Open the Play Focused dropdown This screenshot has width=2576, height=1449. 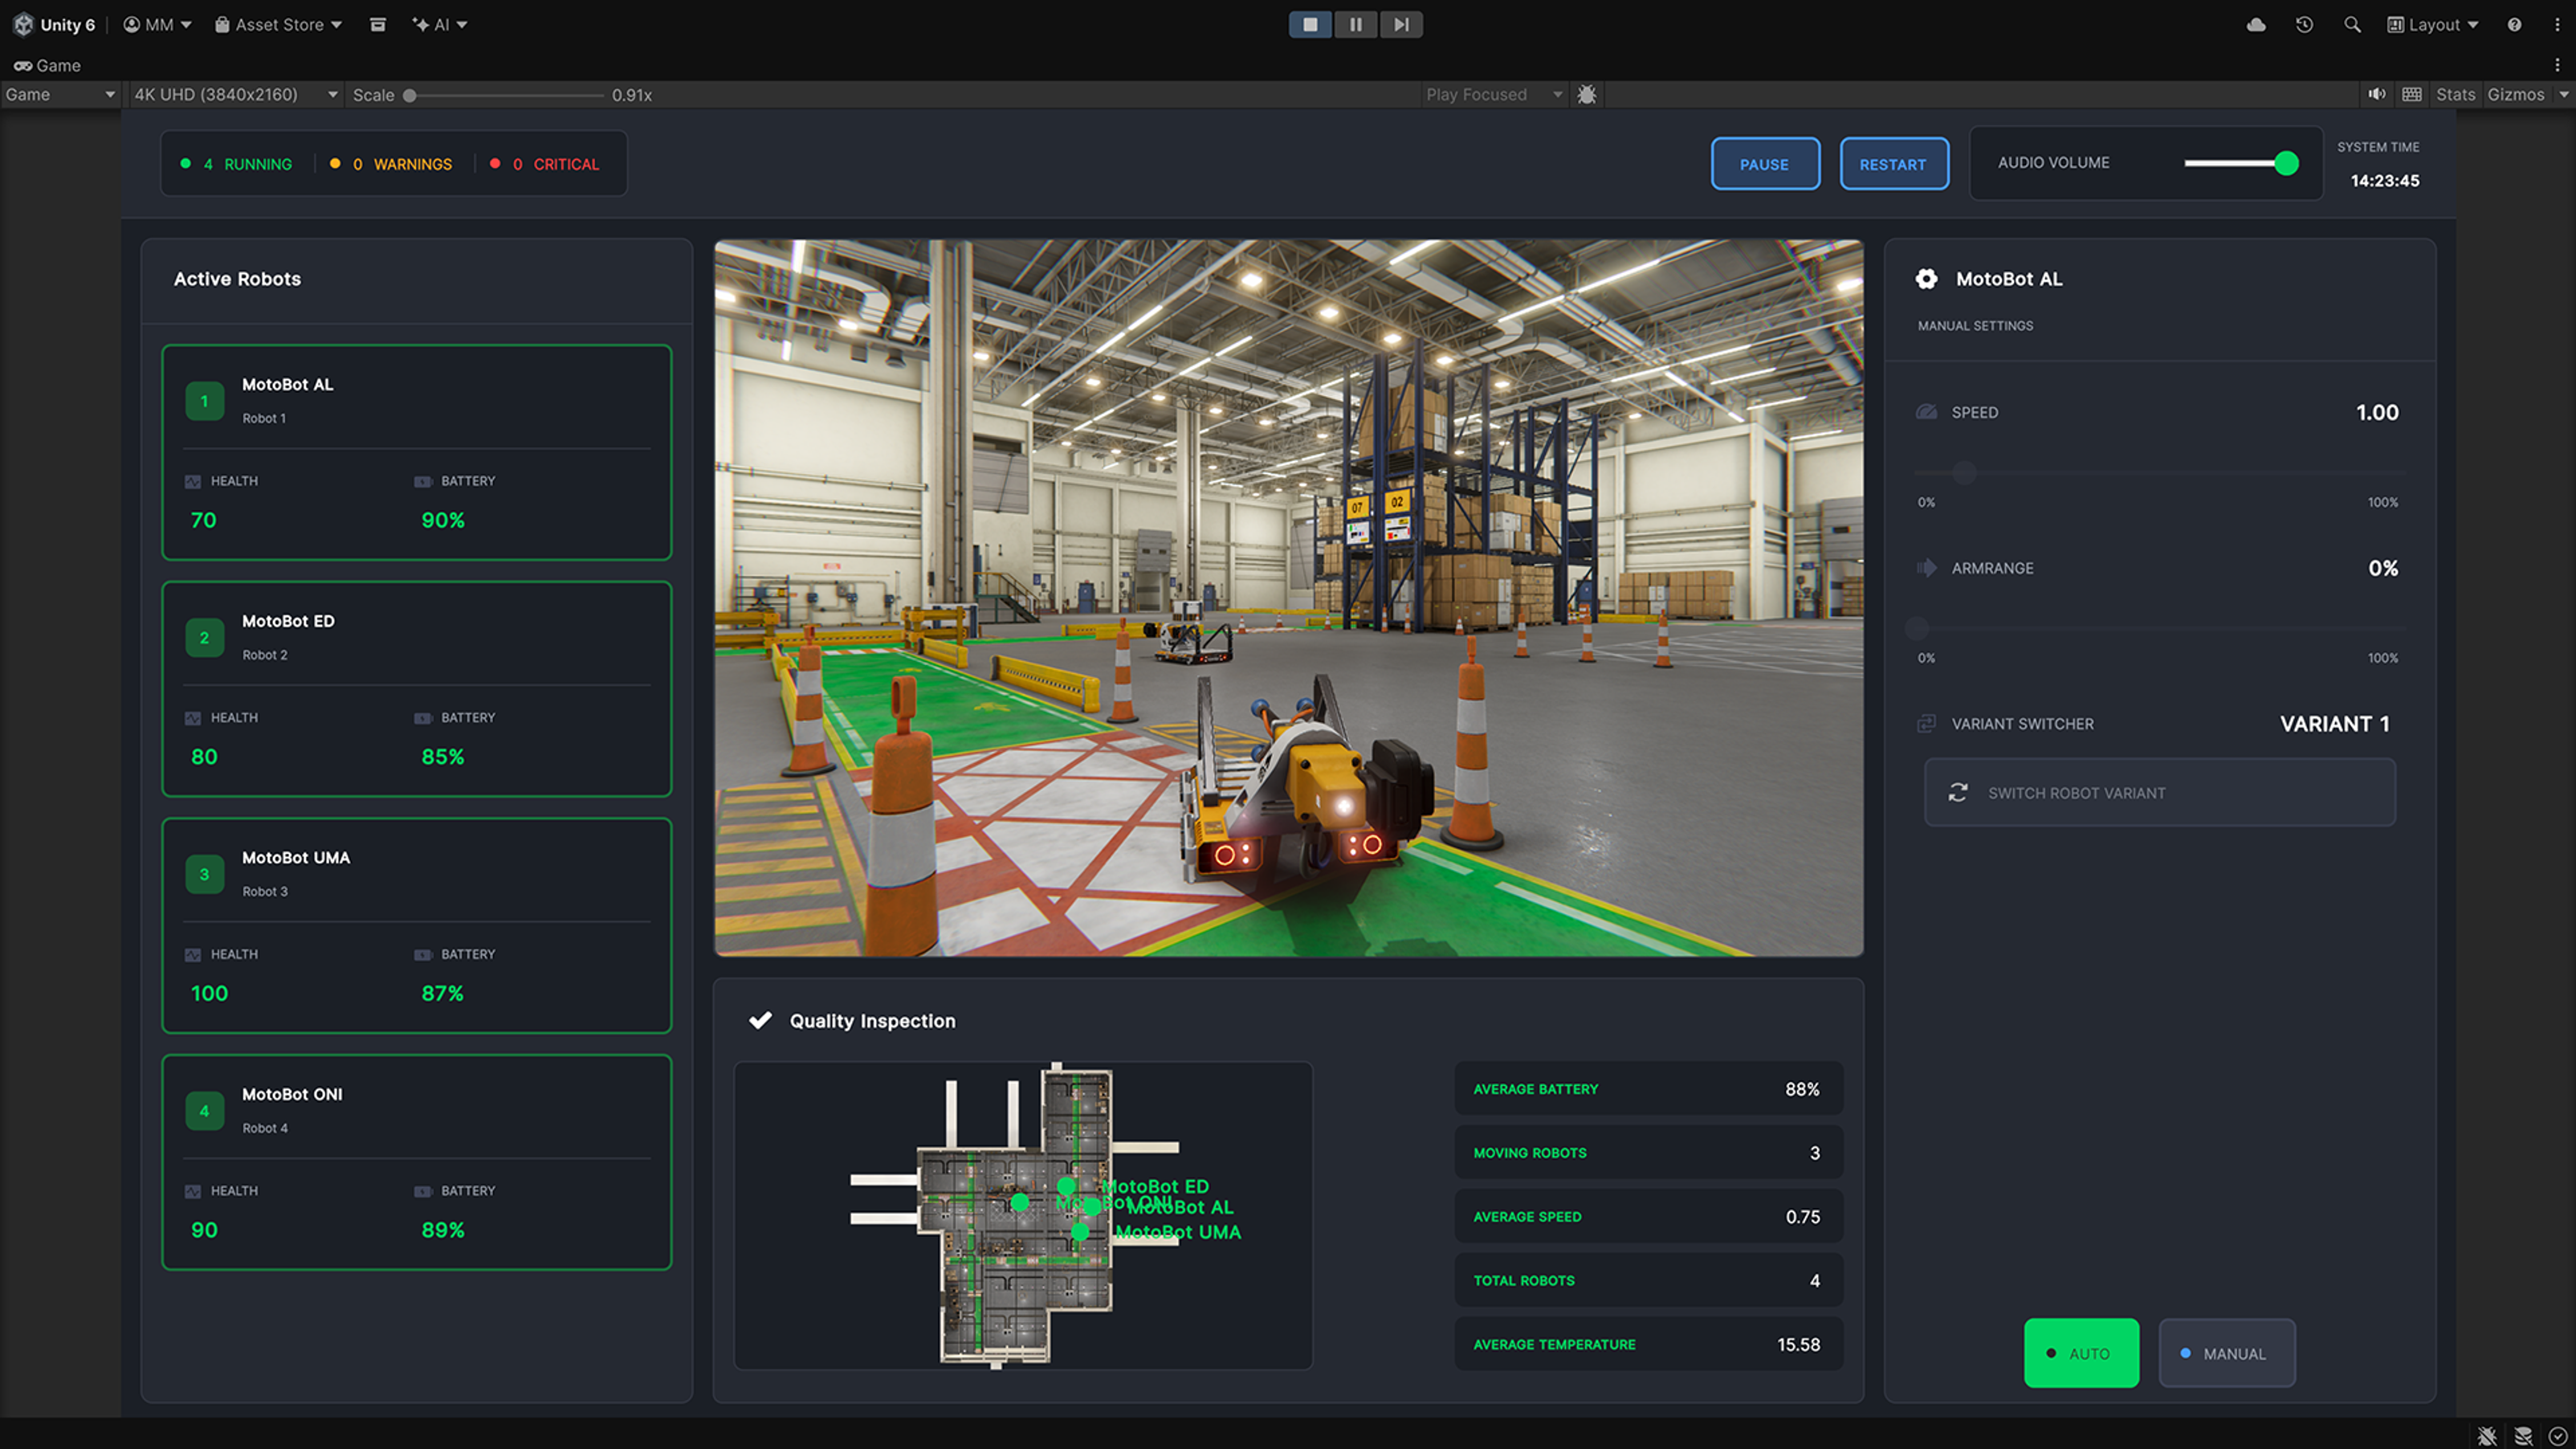pos(1494,94)
